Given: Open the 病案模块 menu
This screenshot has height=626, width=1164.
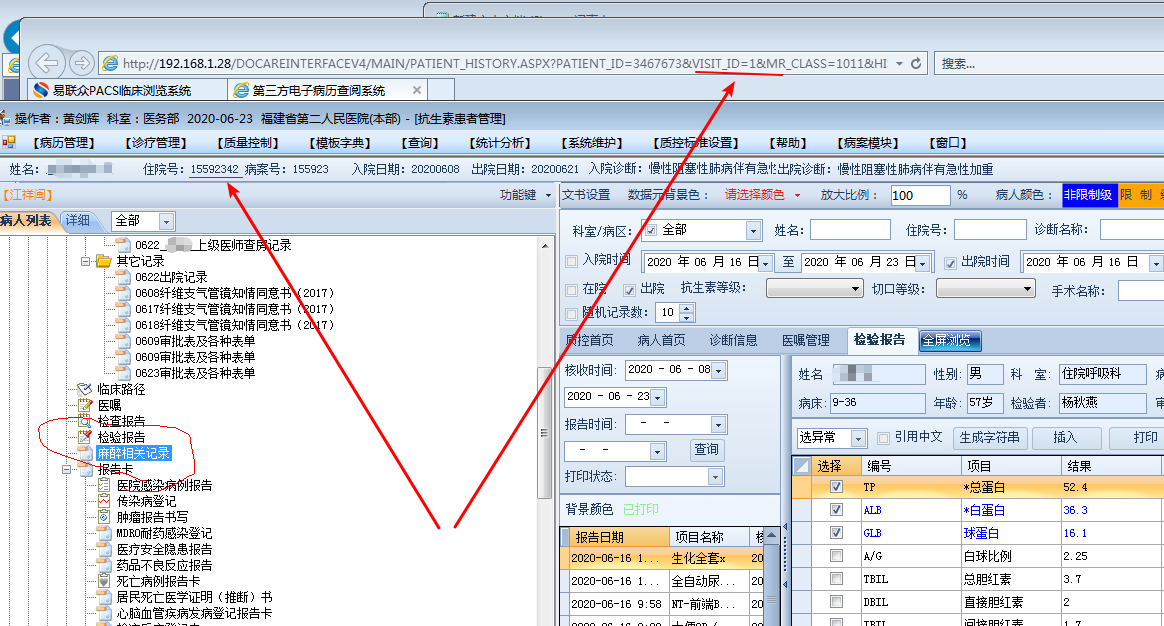Looking at the screenshot, I should coord(869,143).
